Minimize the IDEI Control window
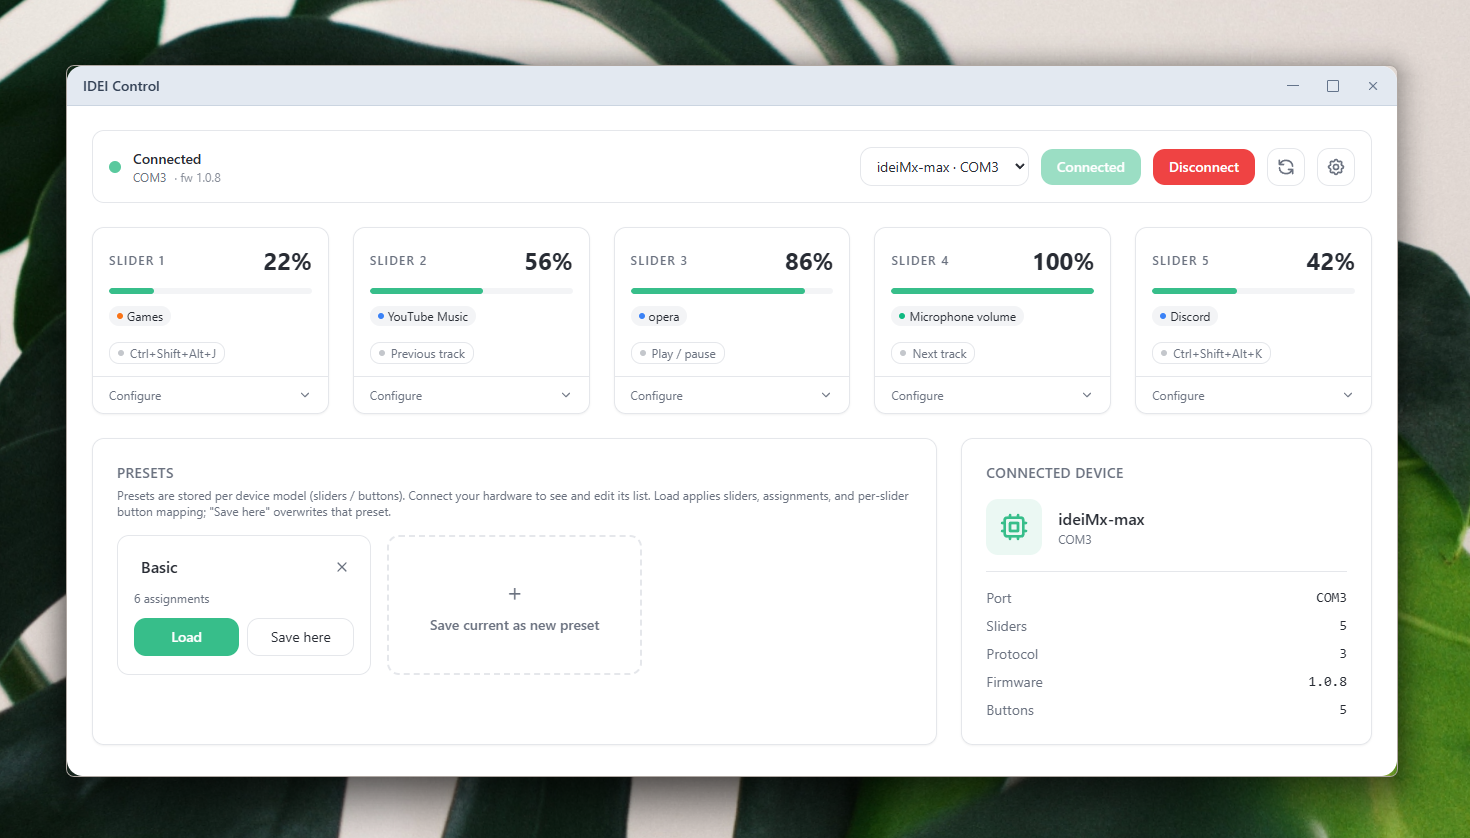1470x838 pixels. (x=1293, y=86)
